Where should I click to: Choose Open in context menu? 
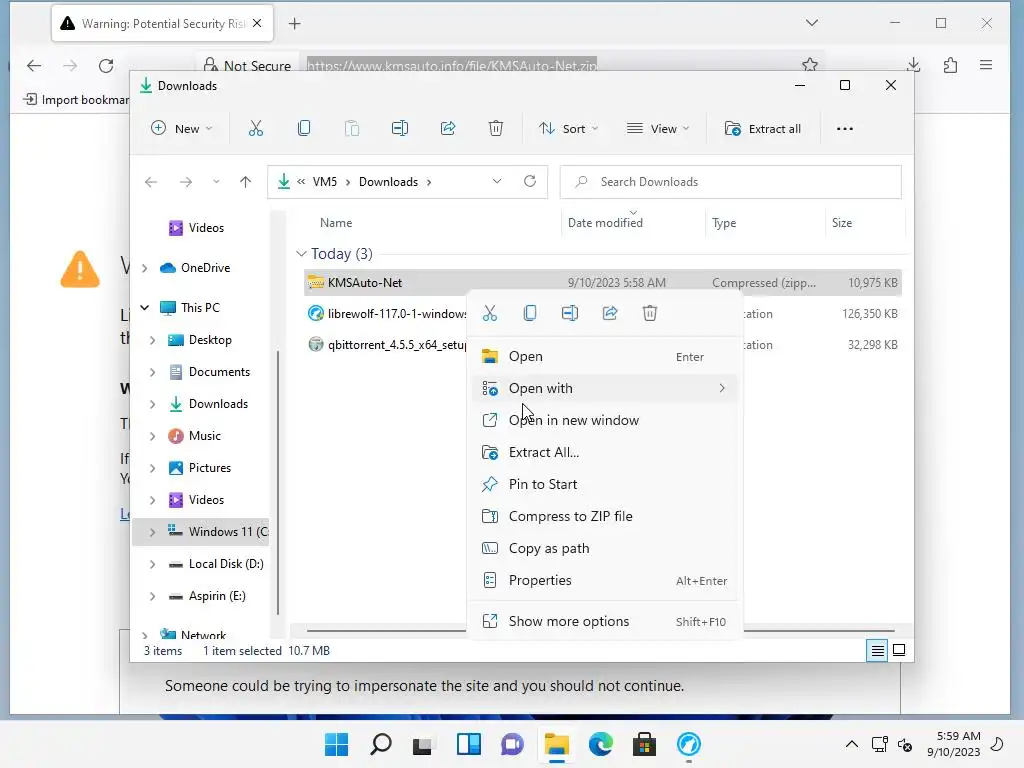605,357
